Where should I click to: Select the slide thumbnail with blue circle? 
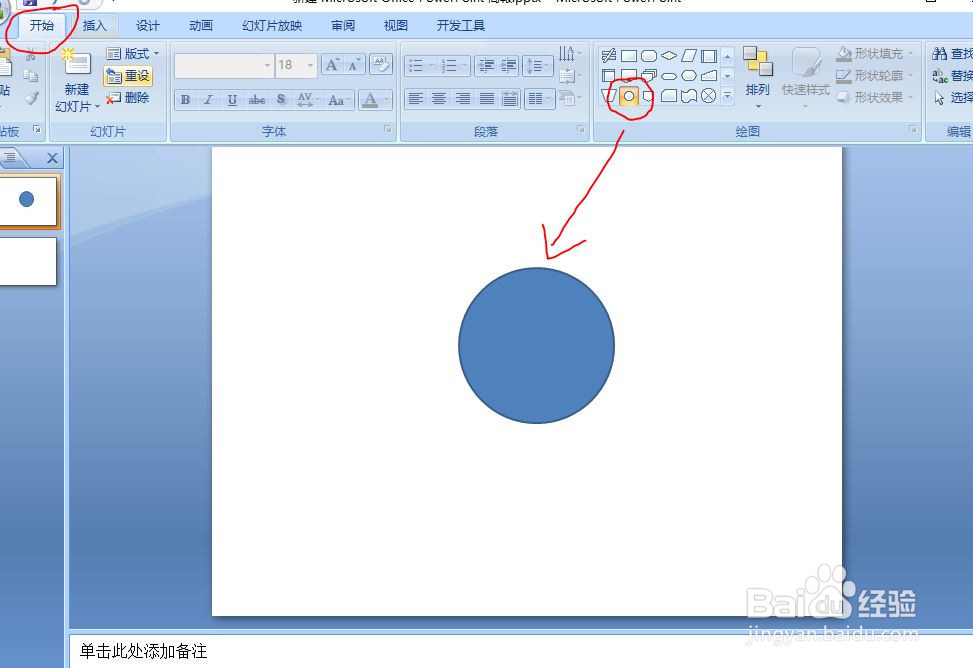[27, 201]
